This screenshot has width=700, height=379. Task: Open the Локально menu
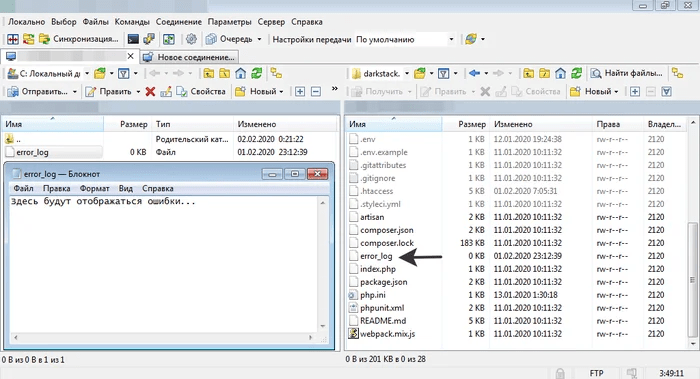tap(26, 21)
